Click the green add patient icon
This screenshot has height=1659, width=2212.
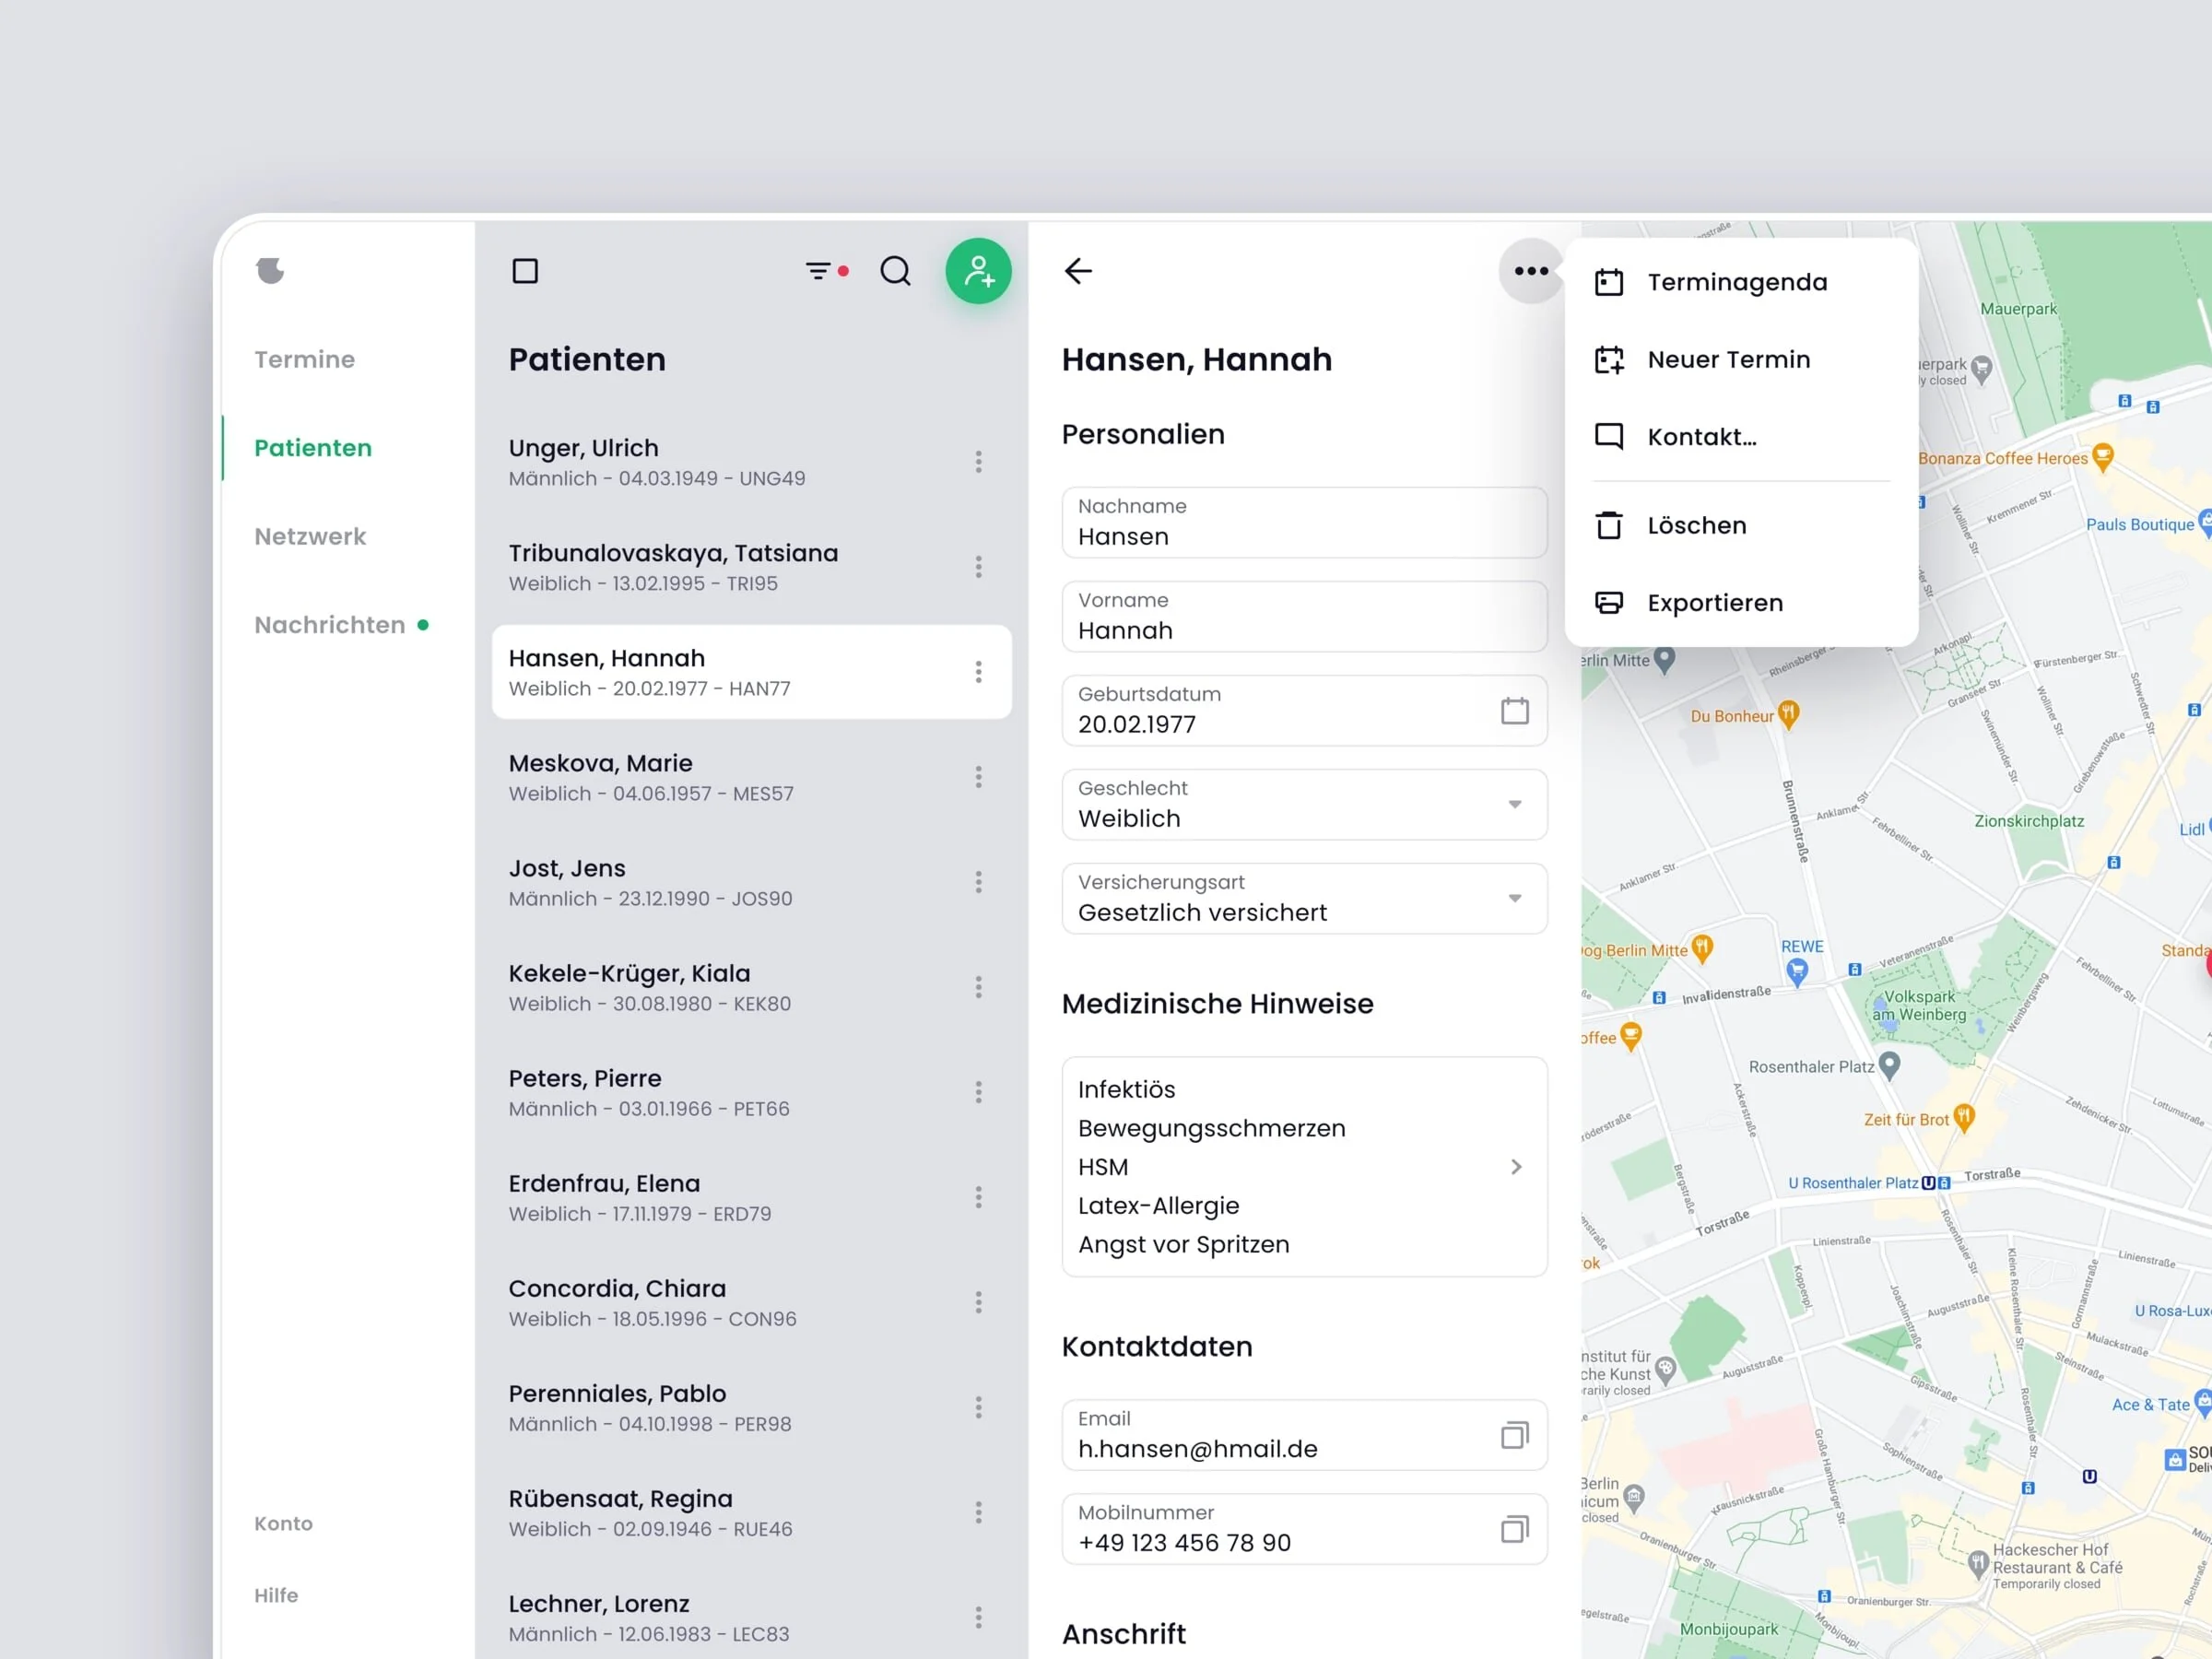tap(978, 271)
